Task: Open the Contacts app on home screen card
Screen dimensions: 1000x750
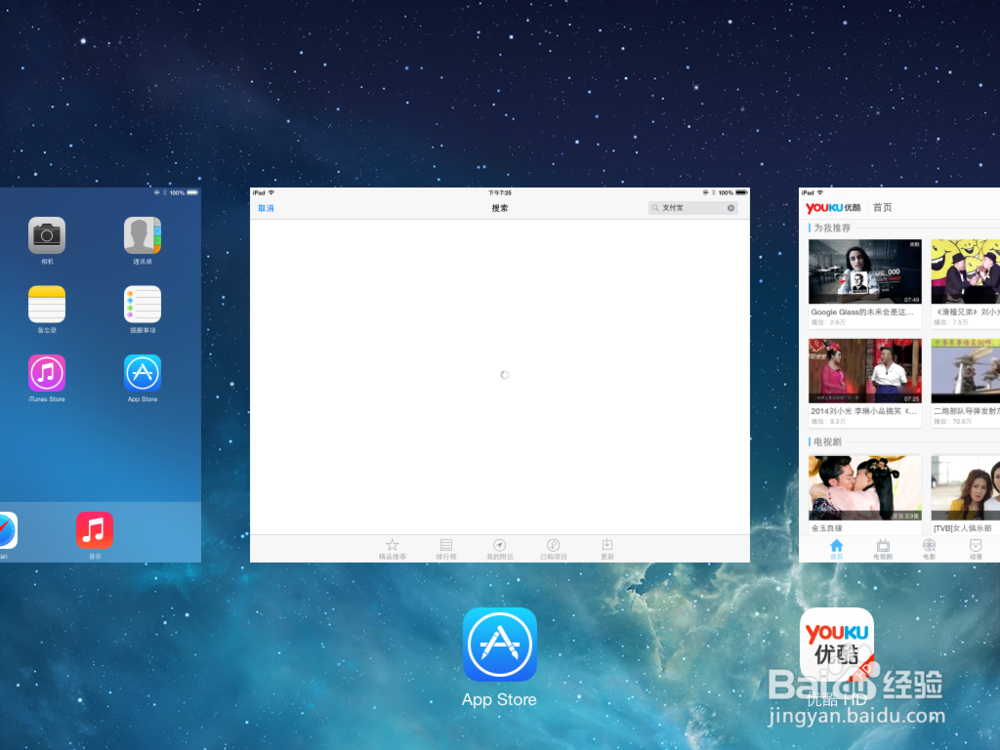Action: 142,235
